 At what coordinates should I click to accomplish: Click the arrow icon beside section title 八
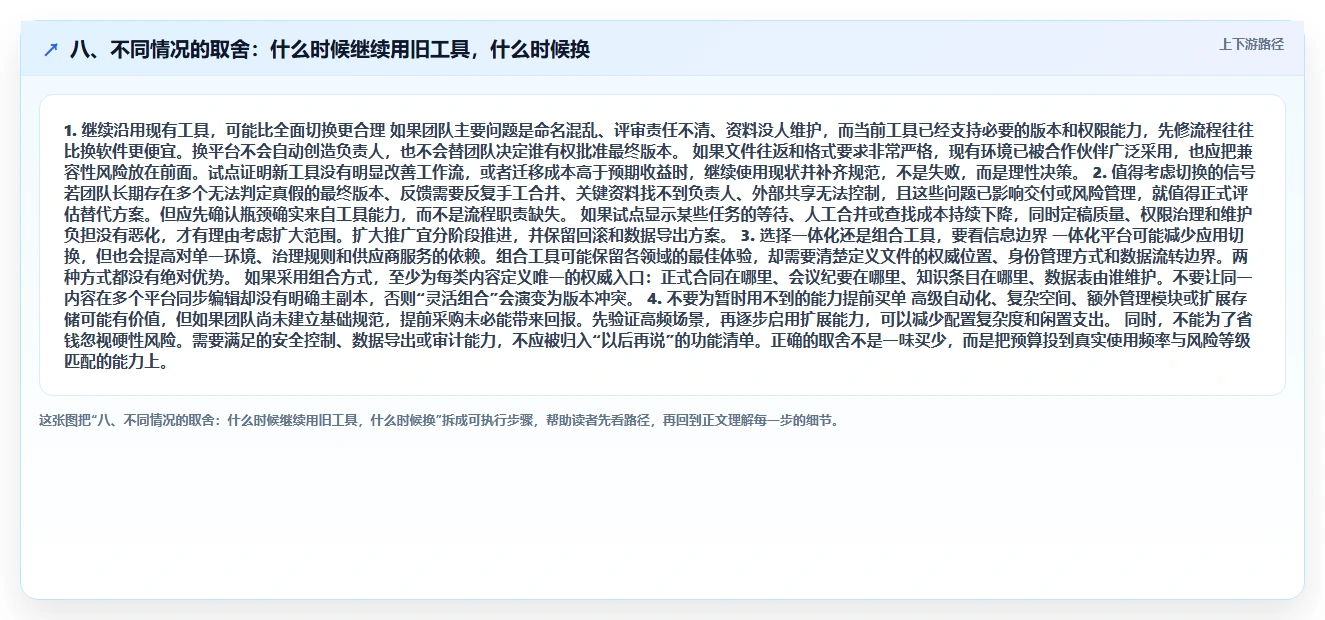(51, 49)
